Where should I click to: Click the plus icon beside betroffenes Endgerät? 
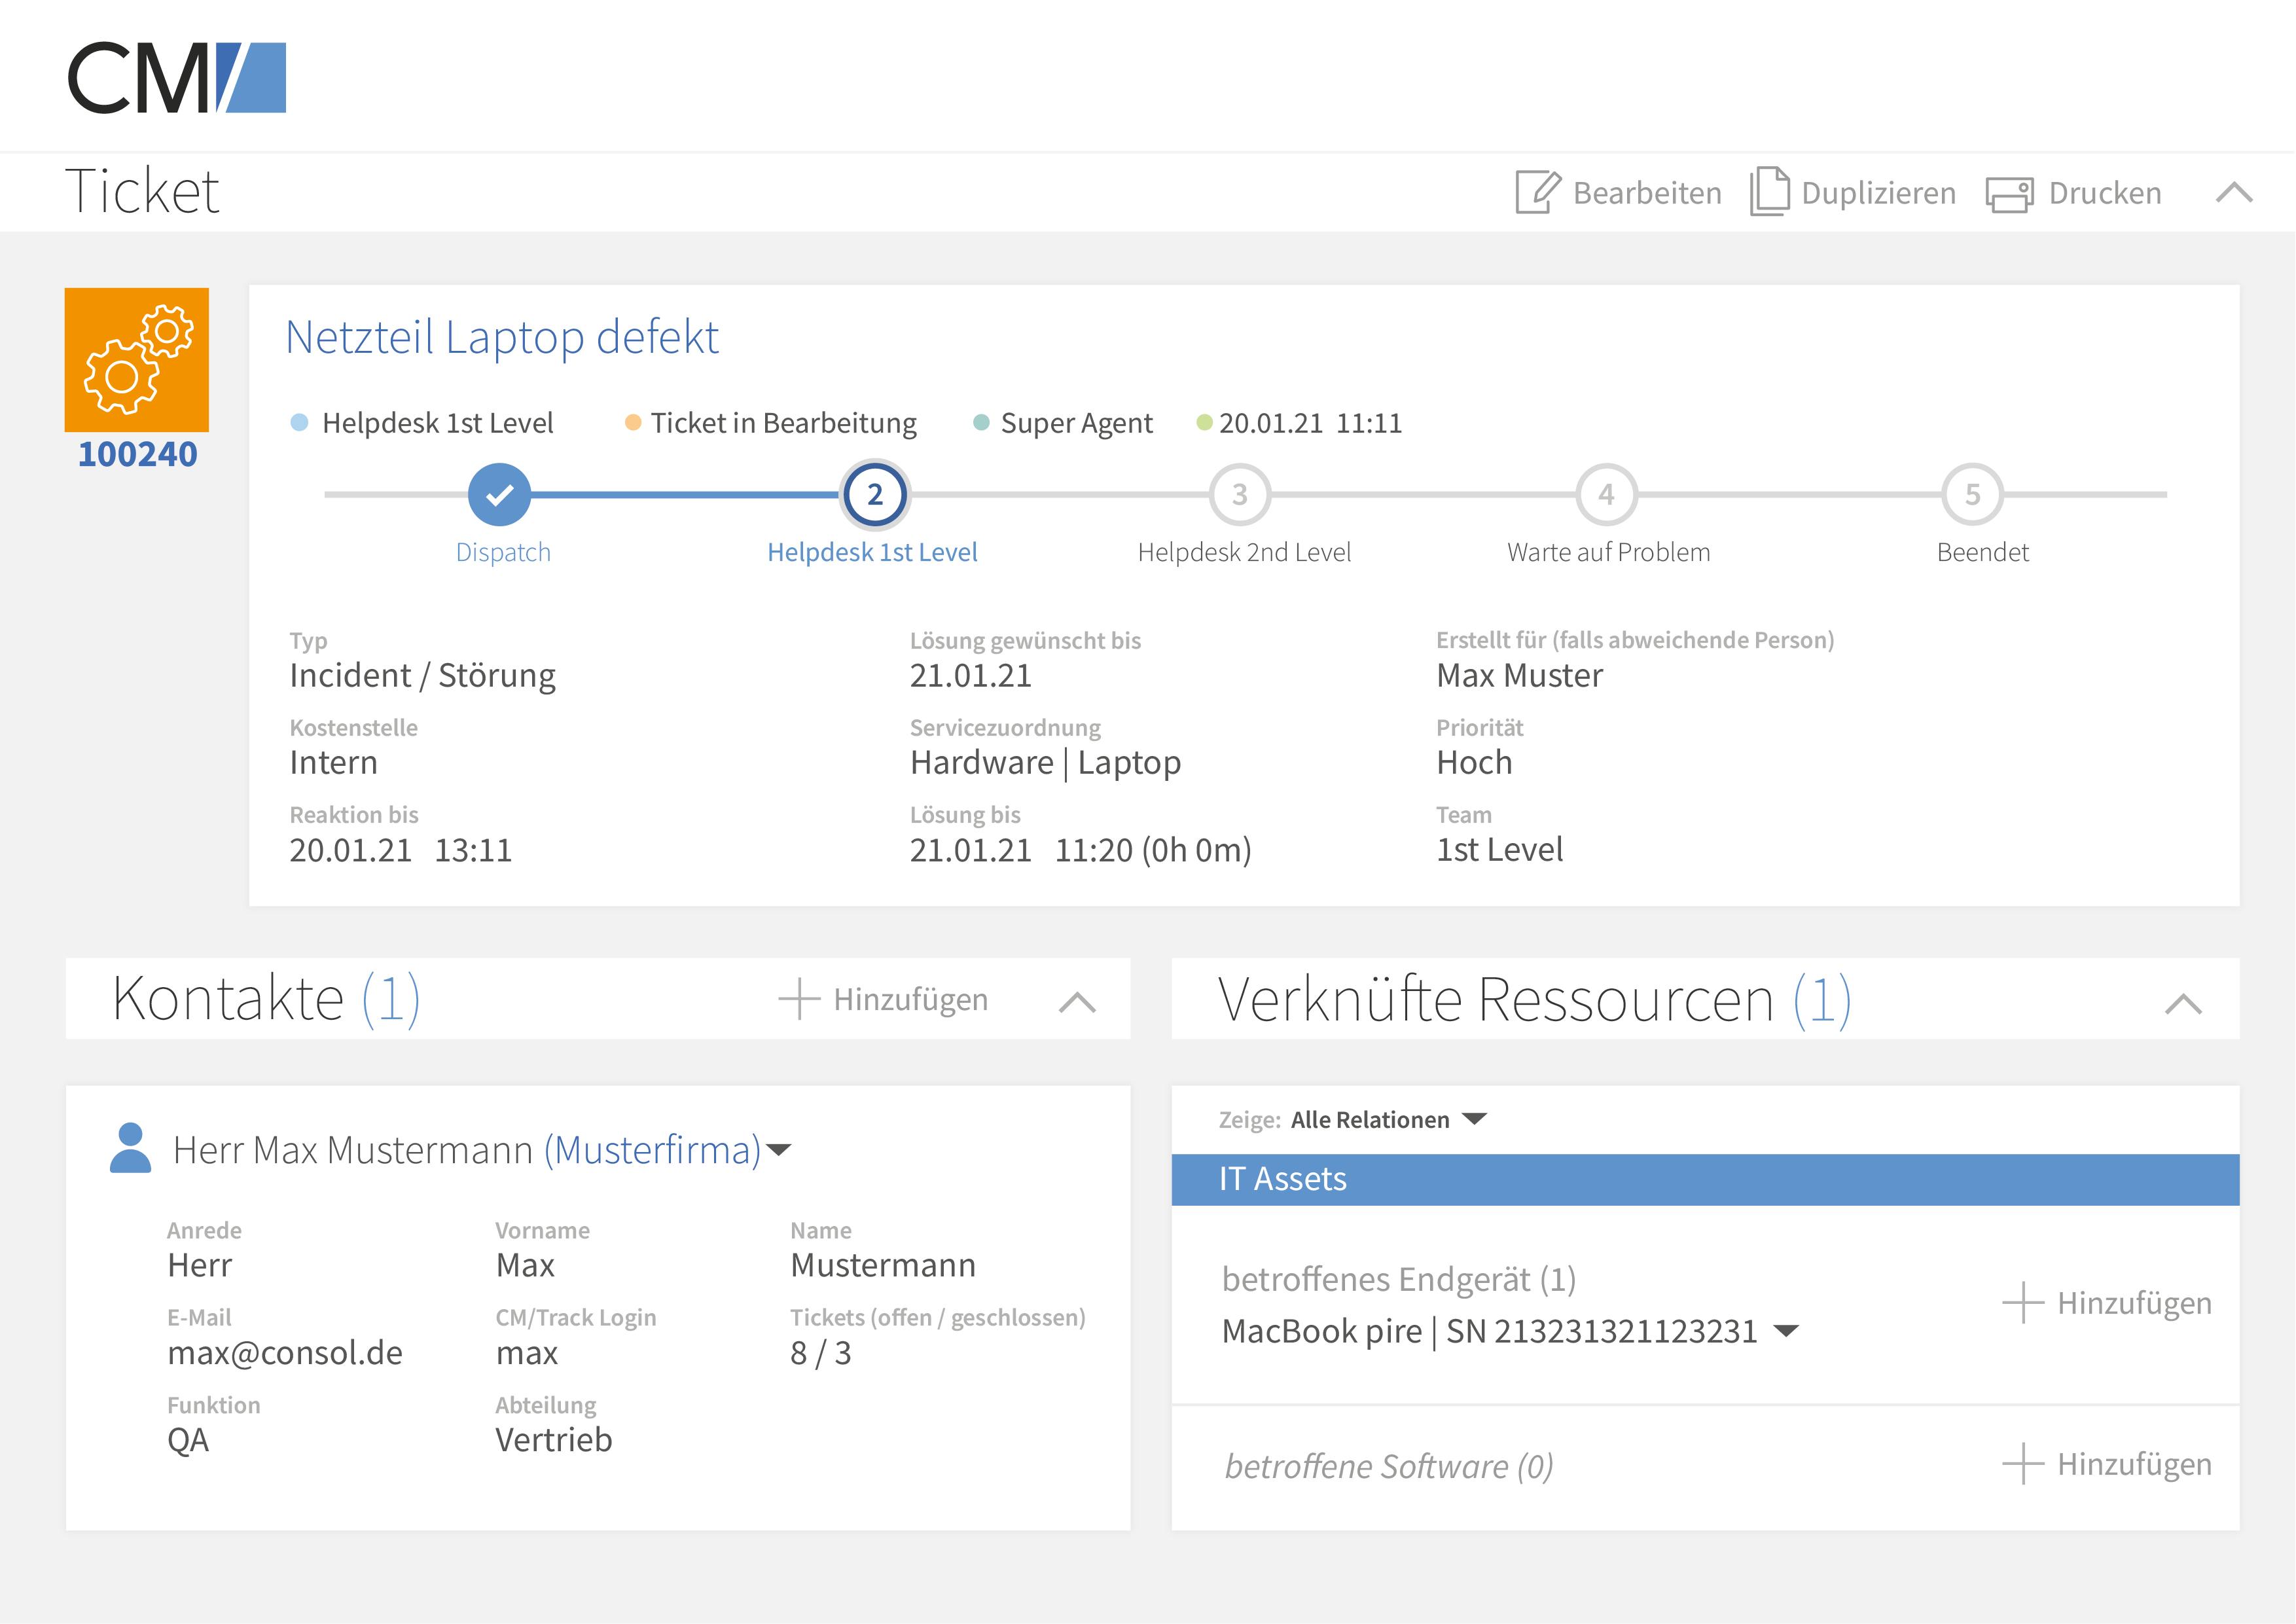click(x=2023, y=1303)
